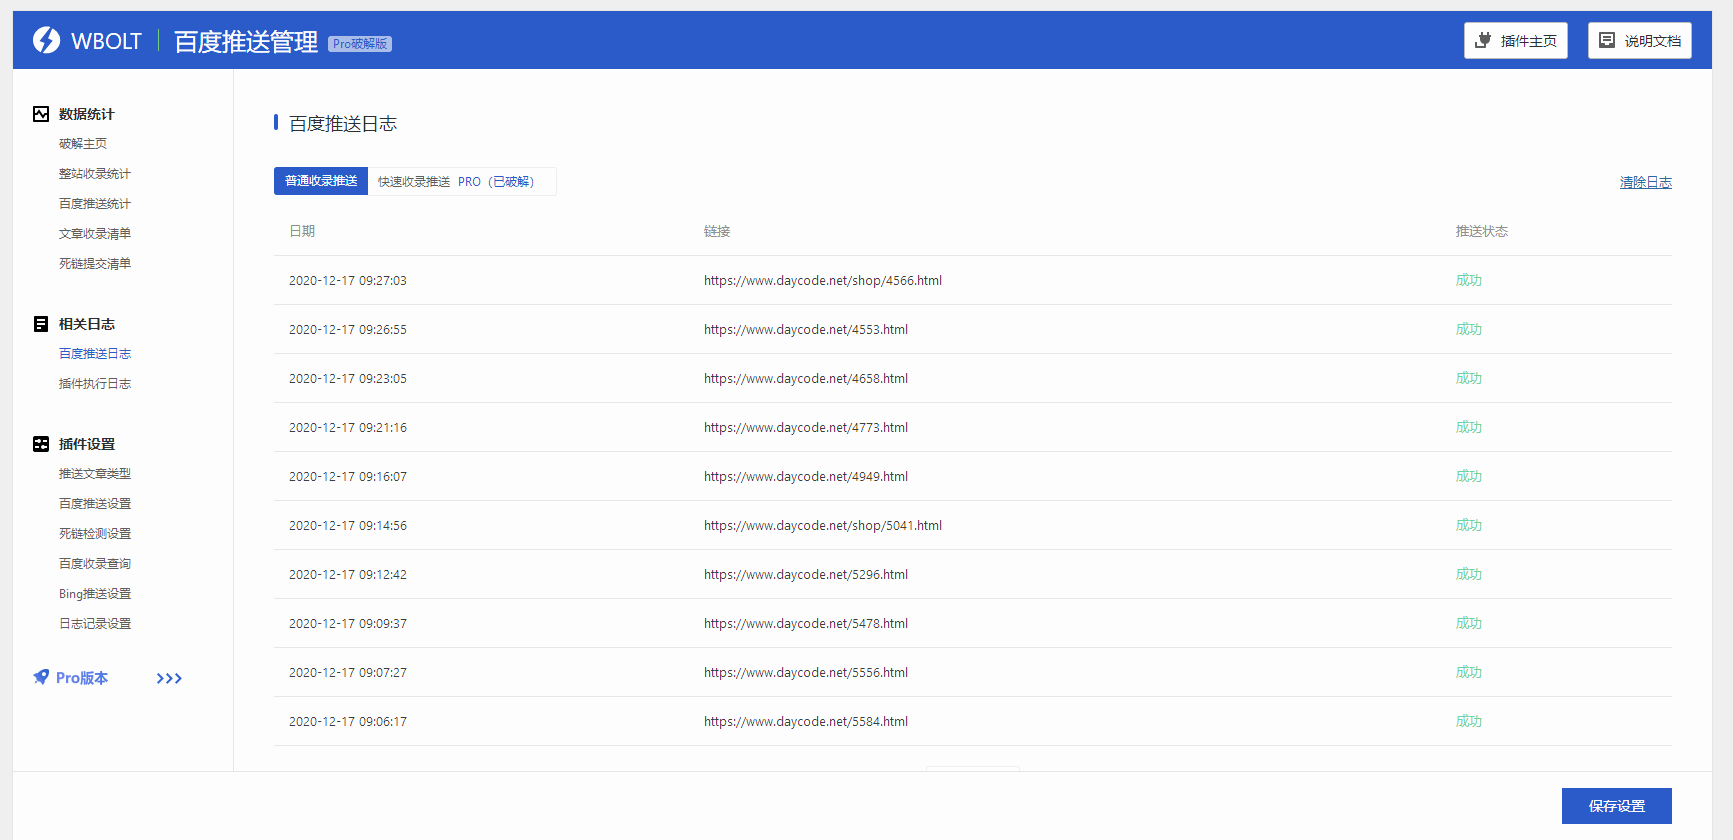Click the Pro版本 rocket icon
This screenshot has height=840, width=1733.
coord(41,677)
